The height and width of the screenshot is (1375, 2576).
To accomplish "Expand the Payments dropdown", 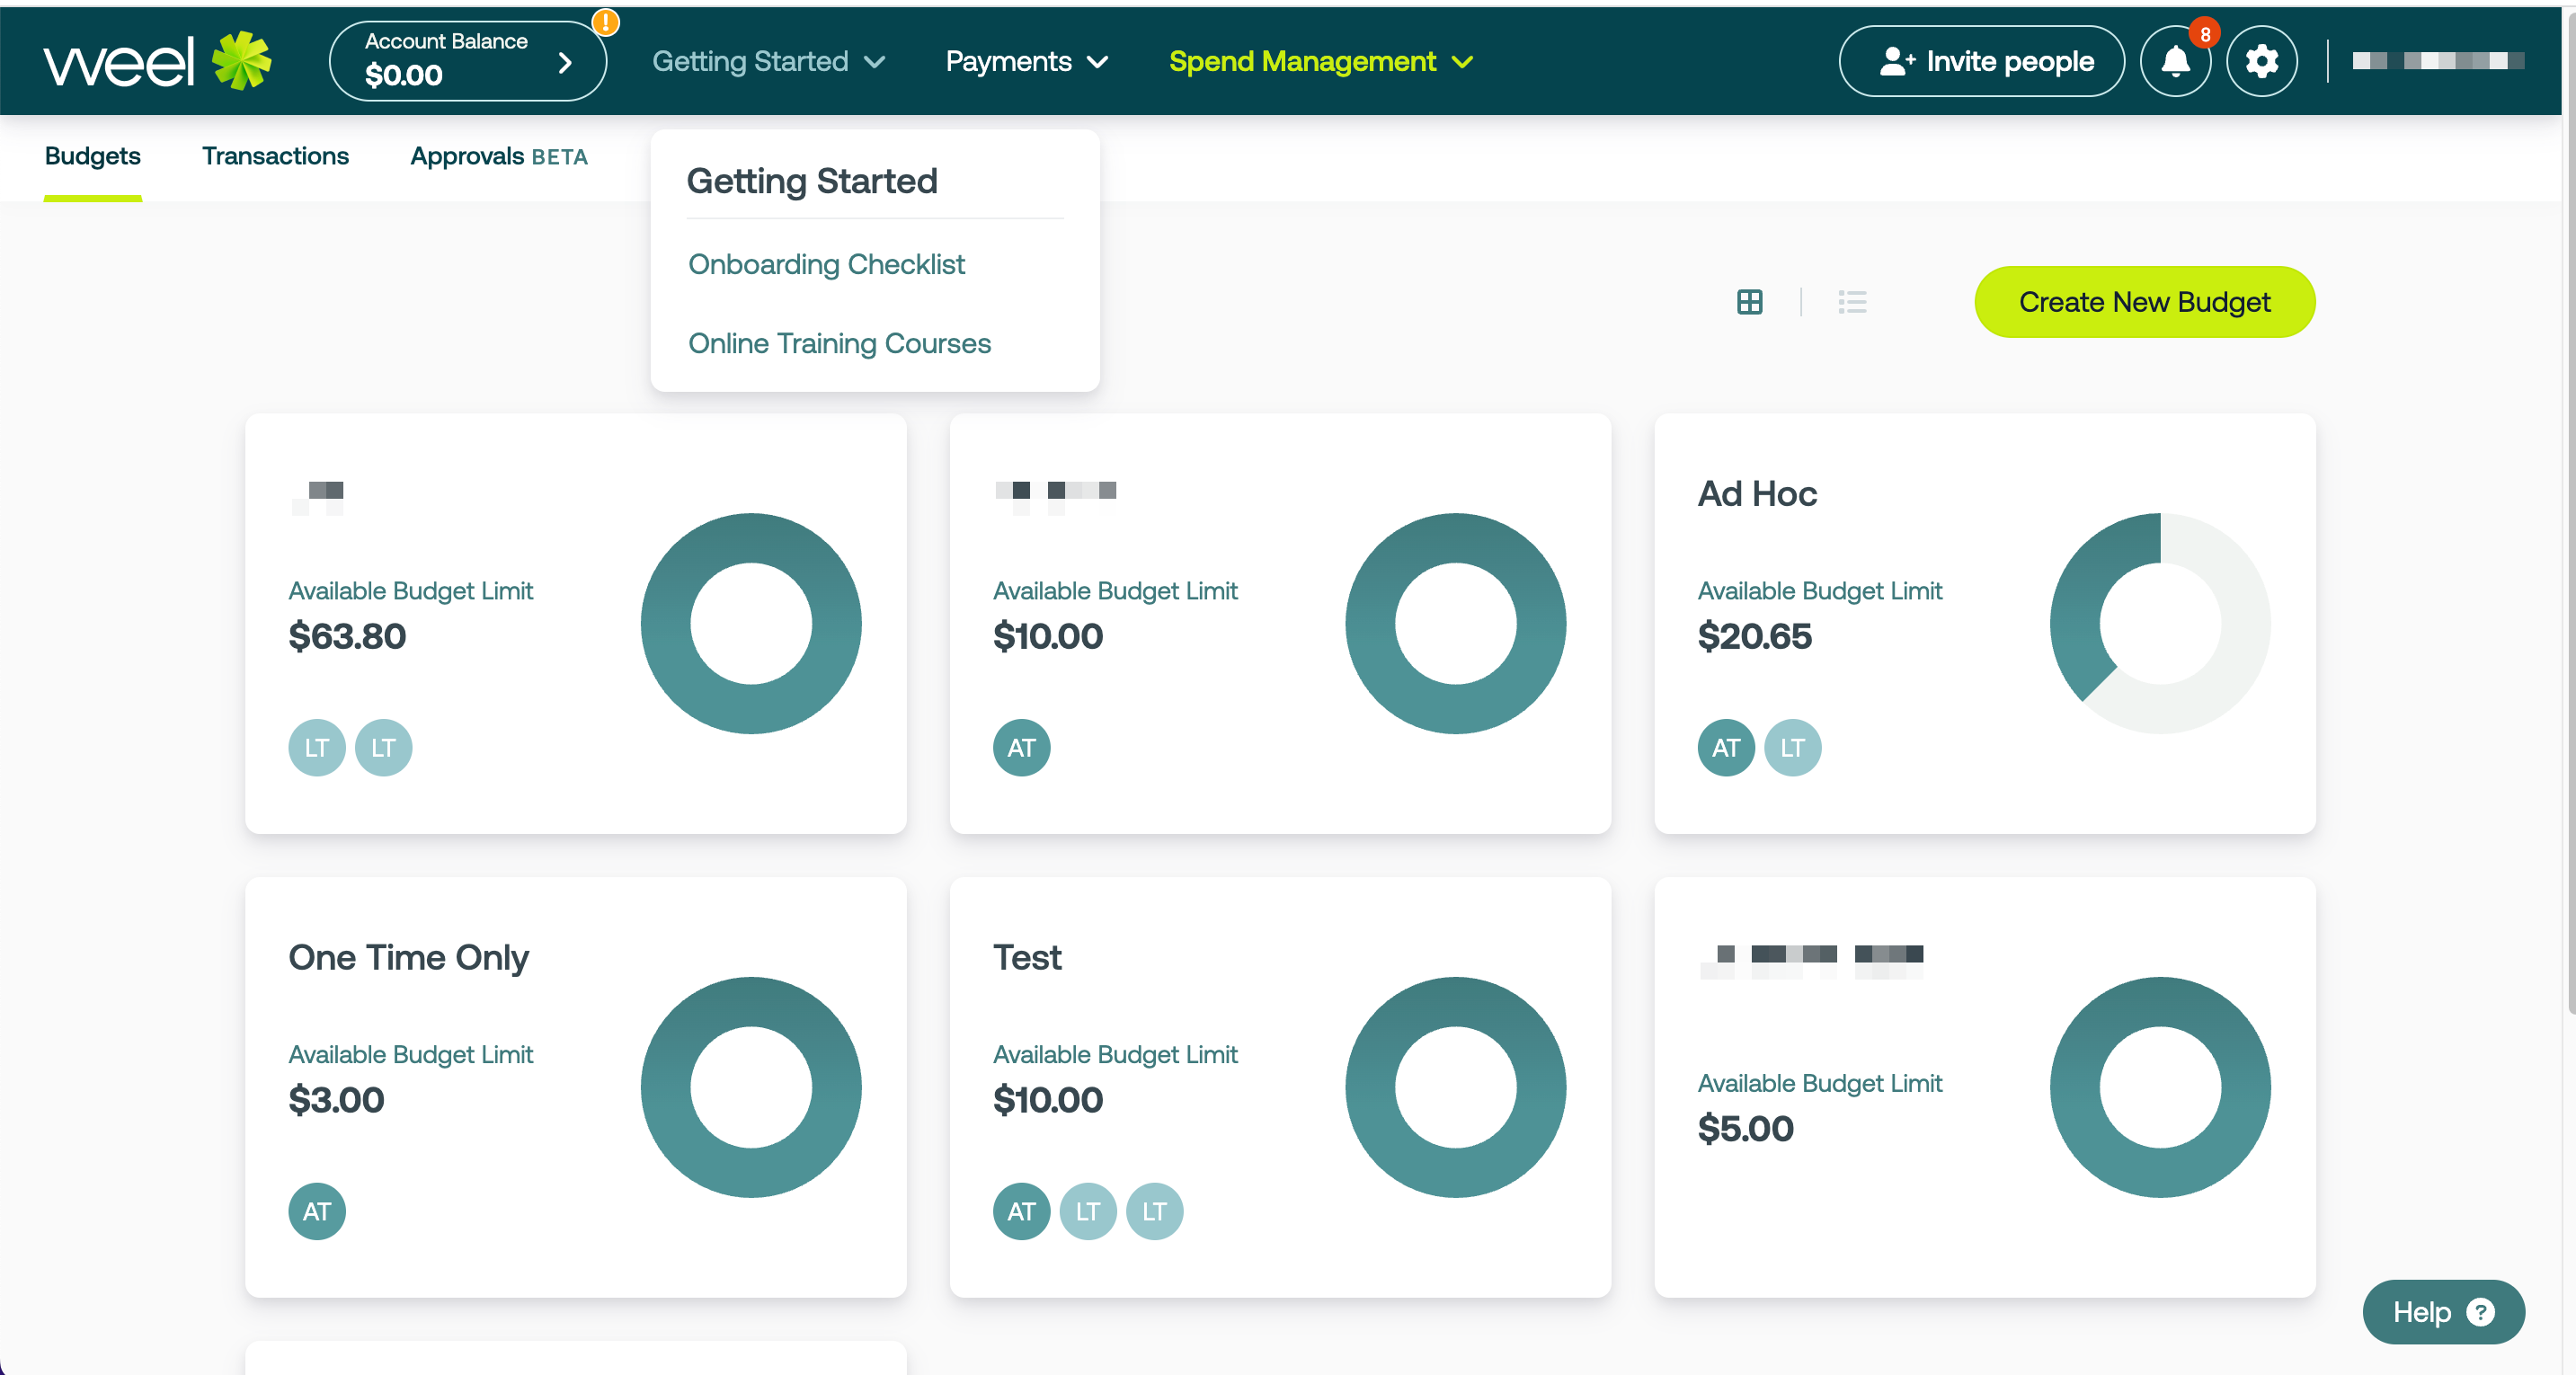I will 1026,61.
